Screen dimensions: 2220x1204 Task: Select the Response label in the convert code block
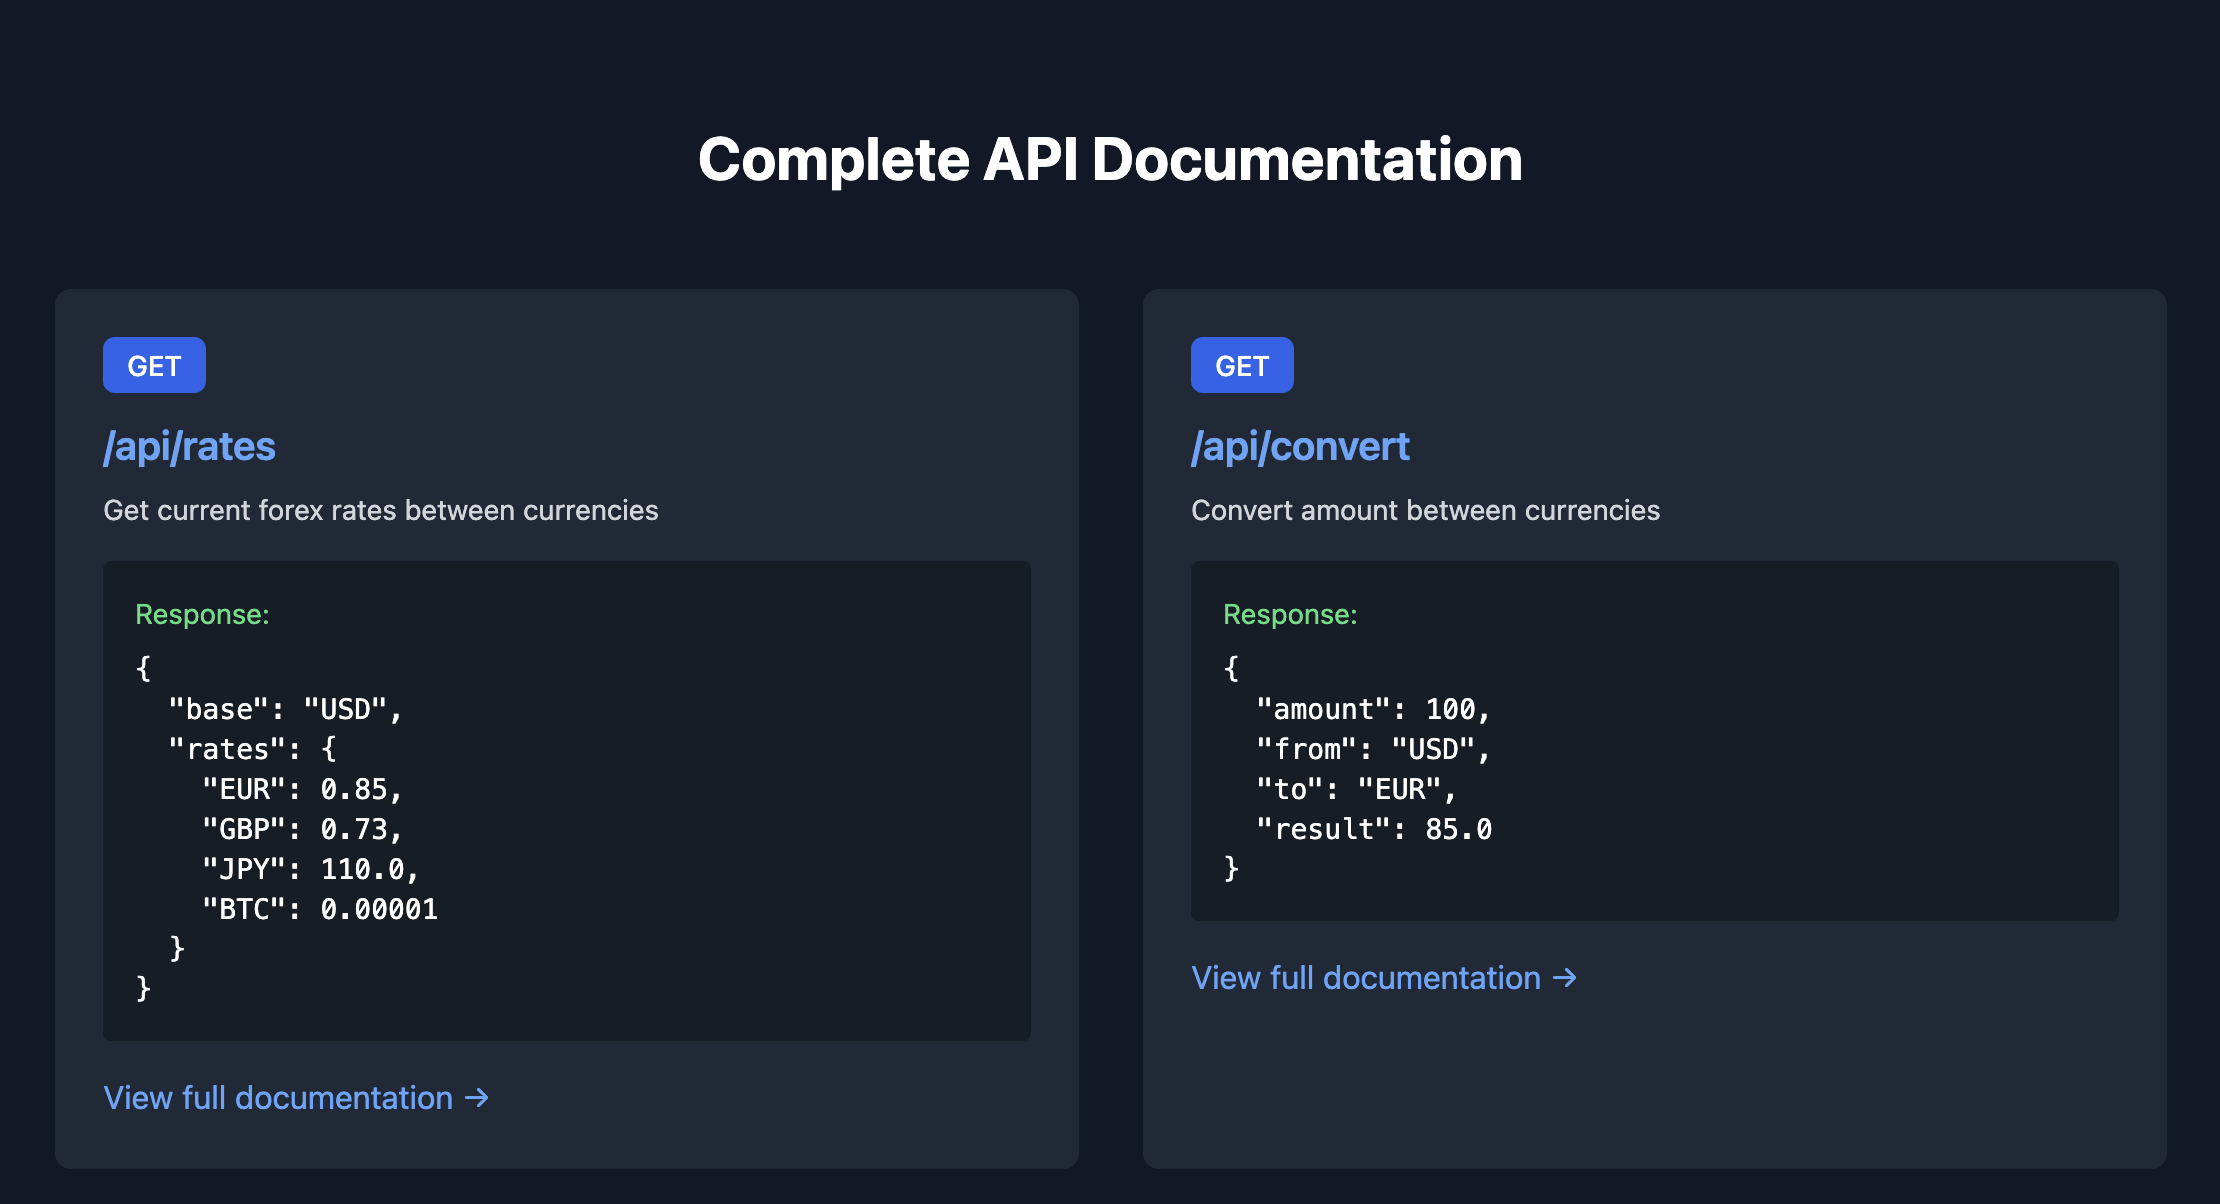click(x=1289, y=614)
